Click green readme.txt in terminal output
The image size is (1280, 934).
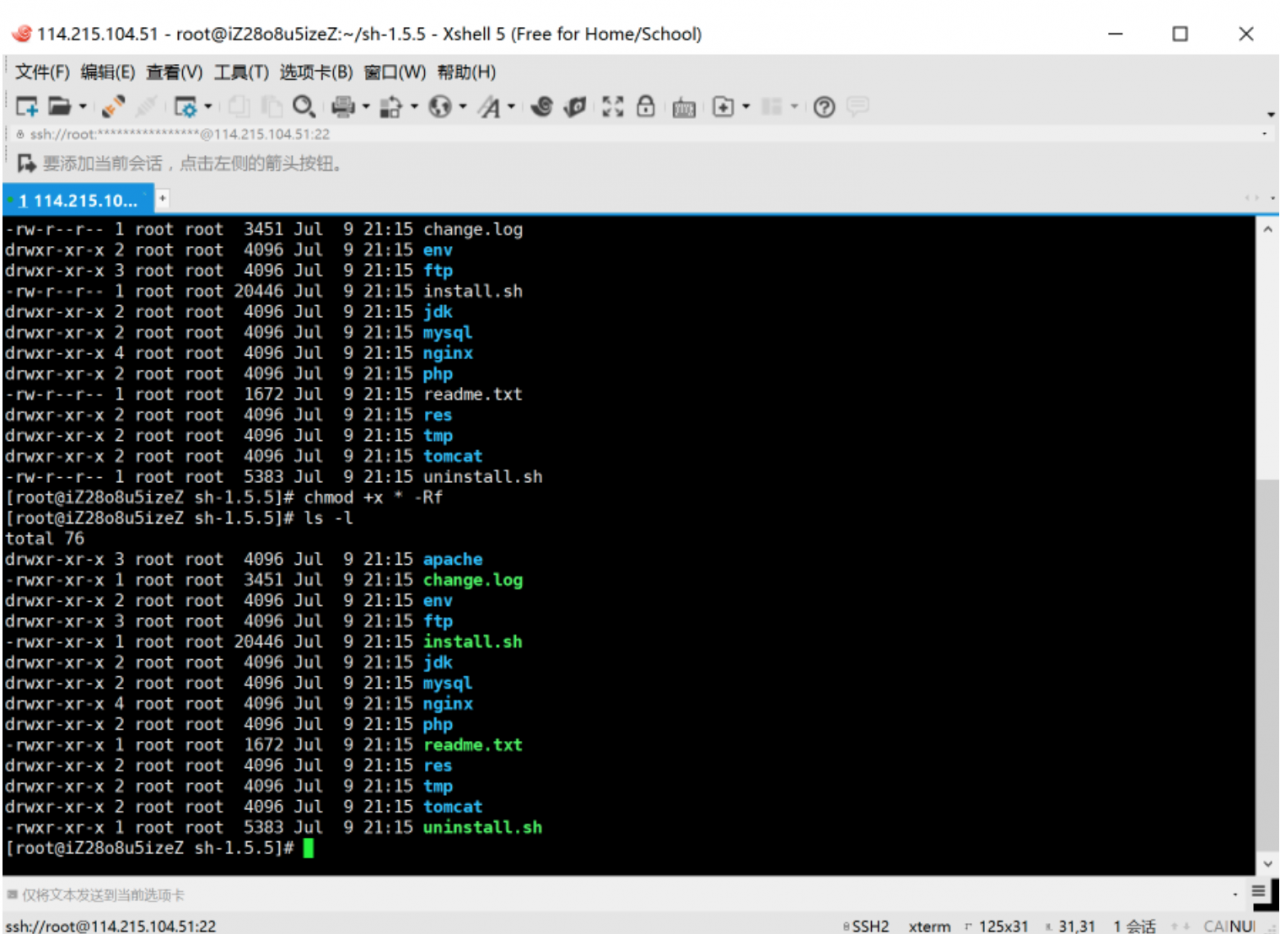click(473, 745)
